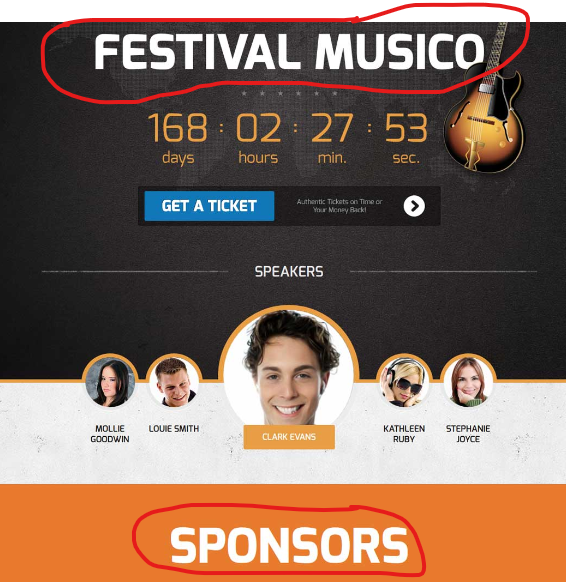Click the FESTIVAL MUSICO title
Viewport: 566px width, 582px height.
(x=289, y=52)
